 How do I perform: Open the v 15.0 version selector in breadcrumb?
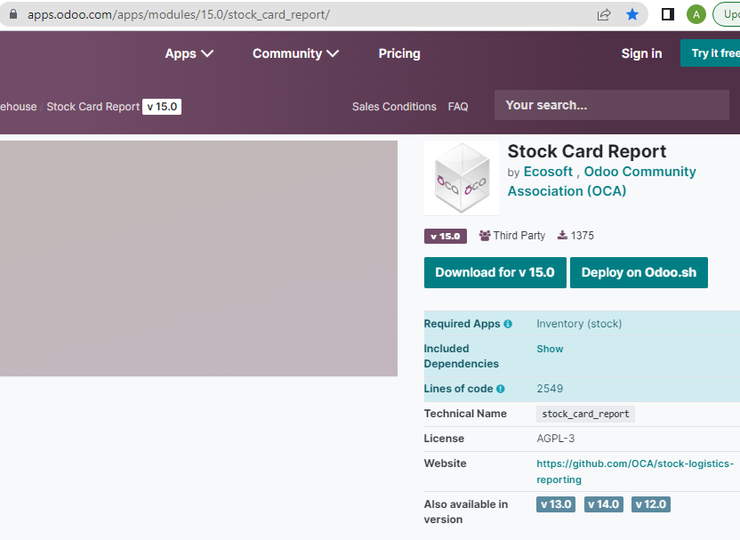coord(162,107)
